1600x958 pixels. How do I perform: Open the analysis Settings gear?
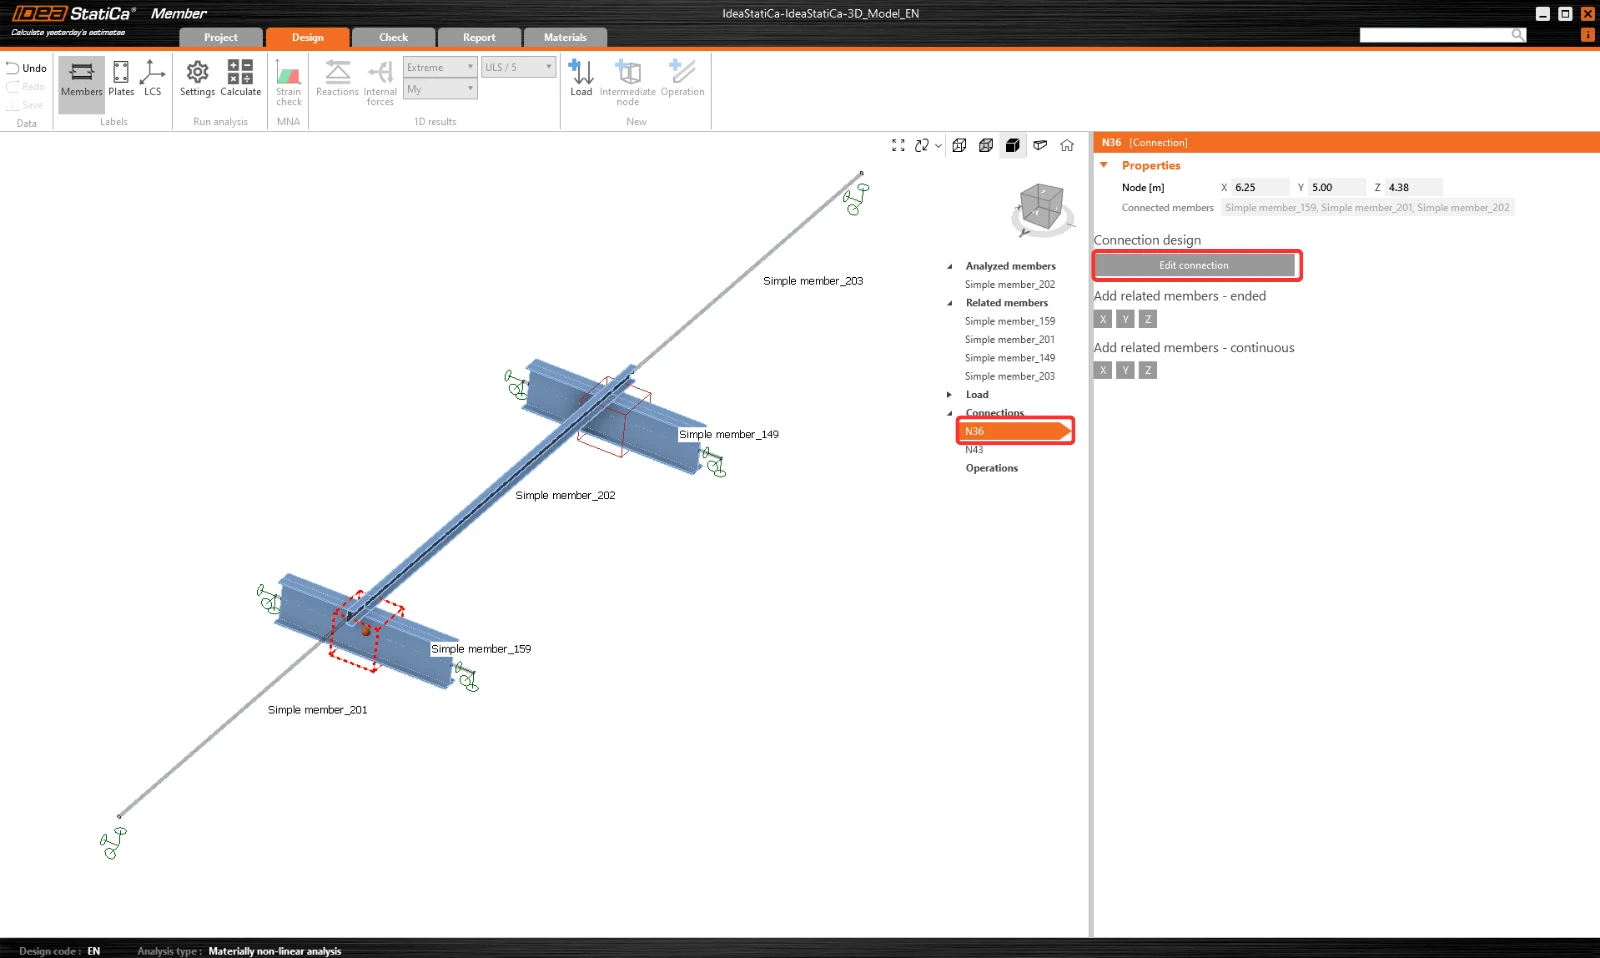click(x=197, y=78)
